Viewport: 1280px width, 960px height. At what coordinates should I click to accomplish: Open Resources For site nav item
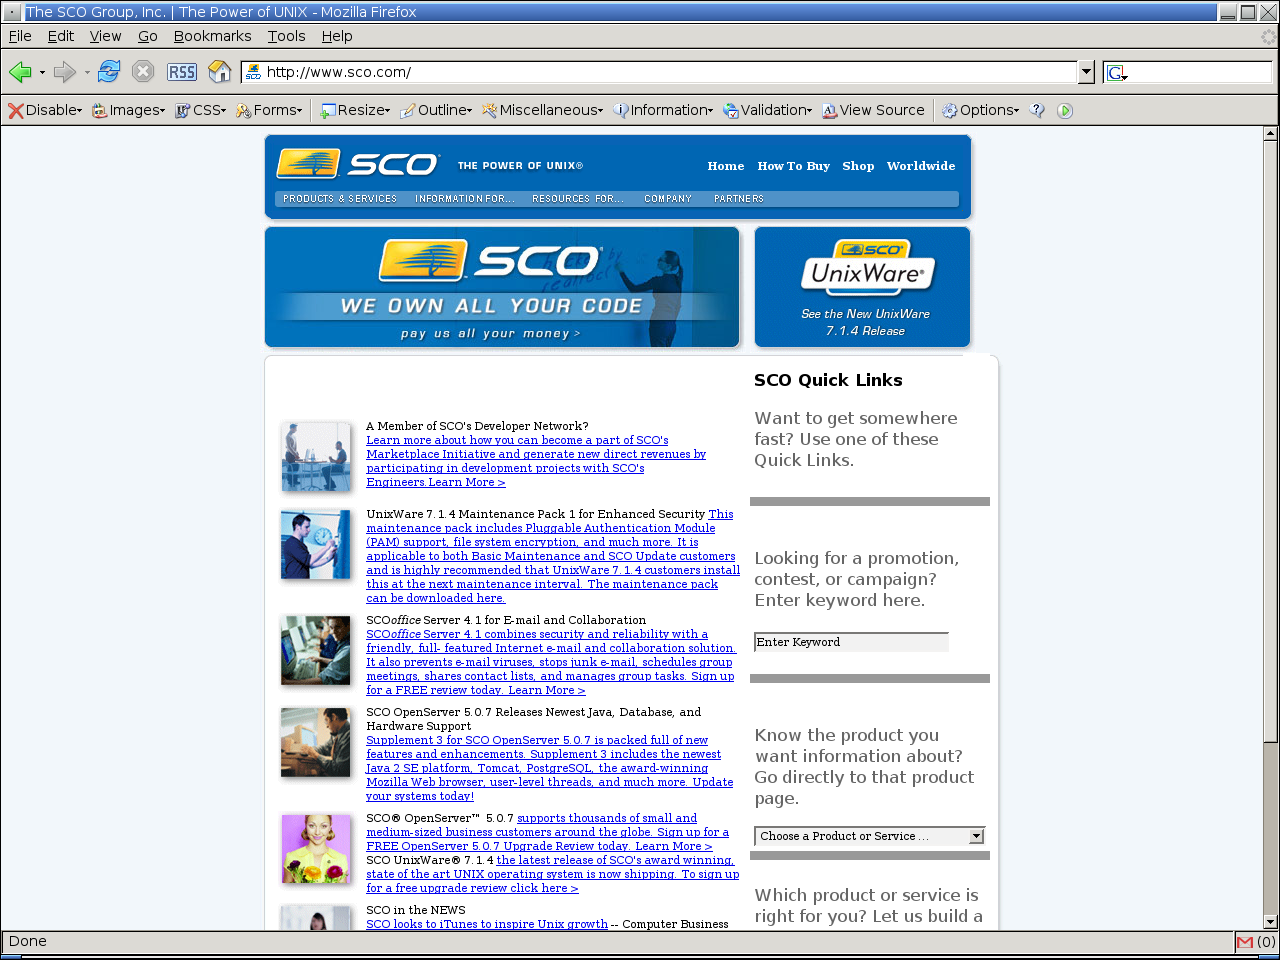point(578,199)
